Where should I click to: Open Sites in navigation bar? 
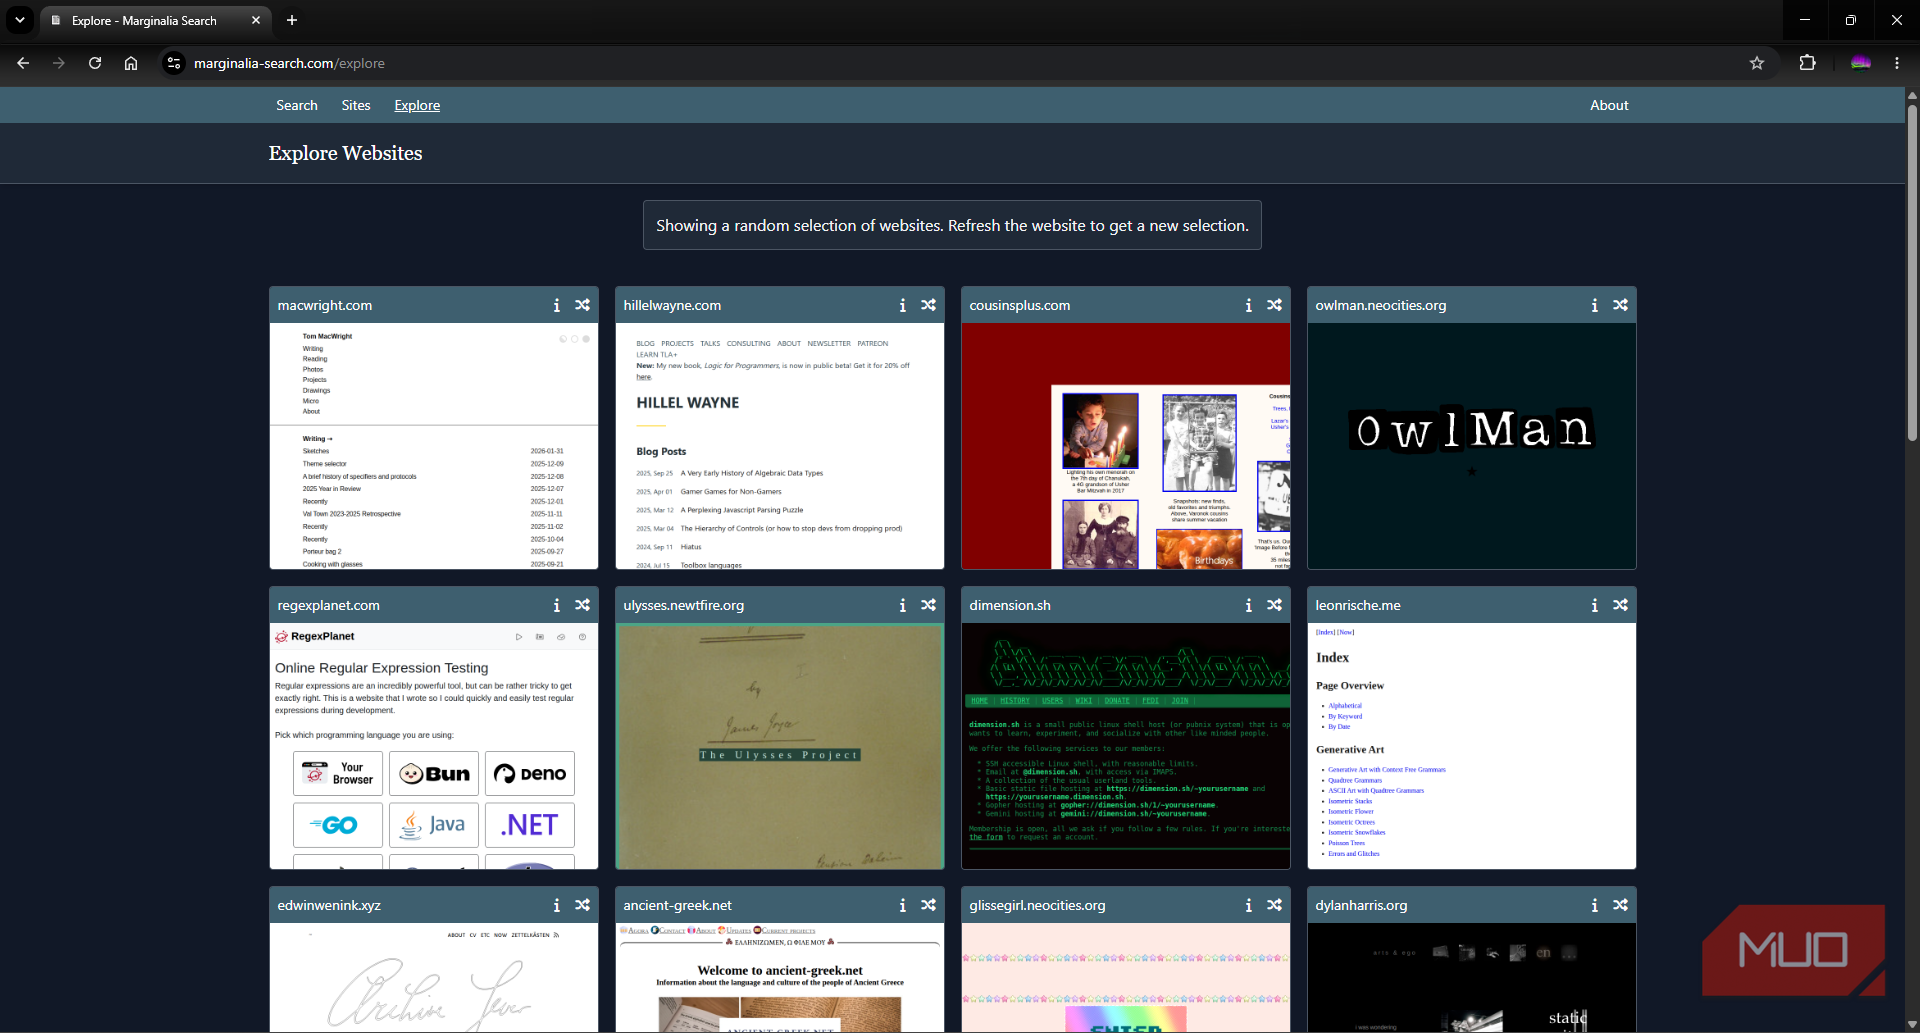[x=356, y=105]
